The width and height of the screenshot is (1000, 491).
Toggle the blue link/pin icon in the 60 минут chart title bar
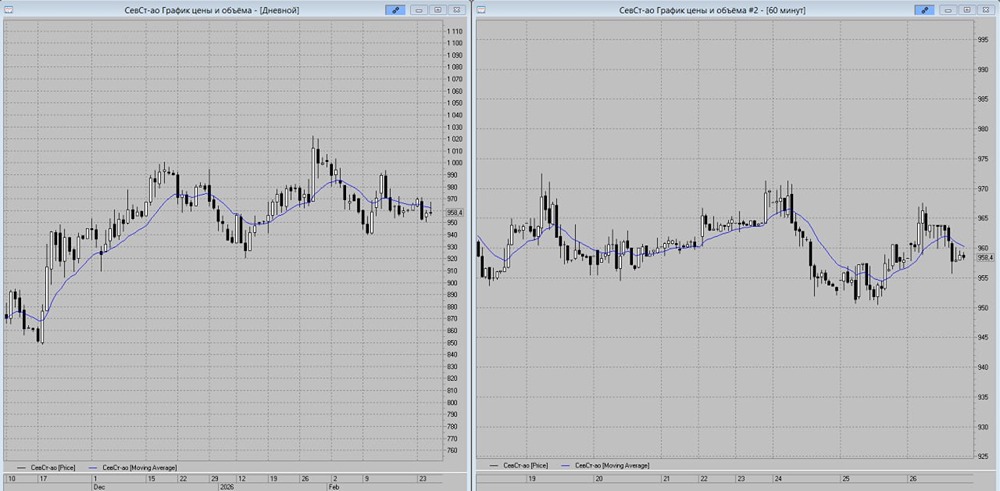[924, 10]
